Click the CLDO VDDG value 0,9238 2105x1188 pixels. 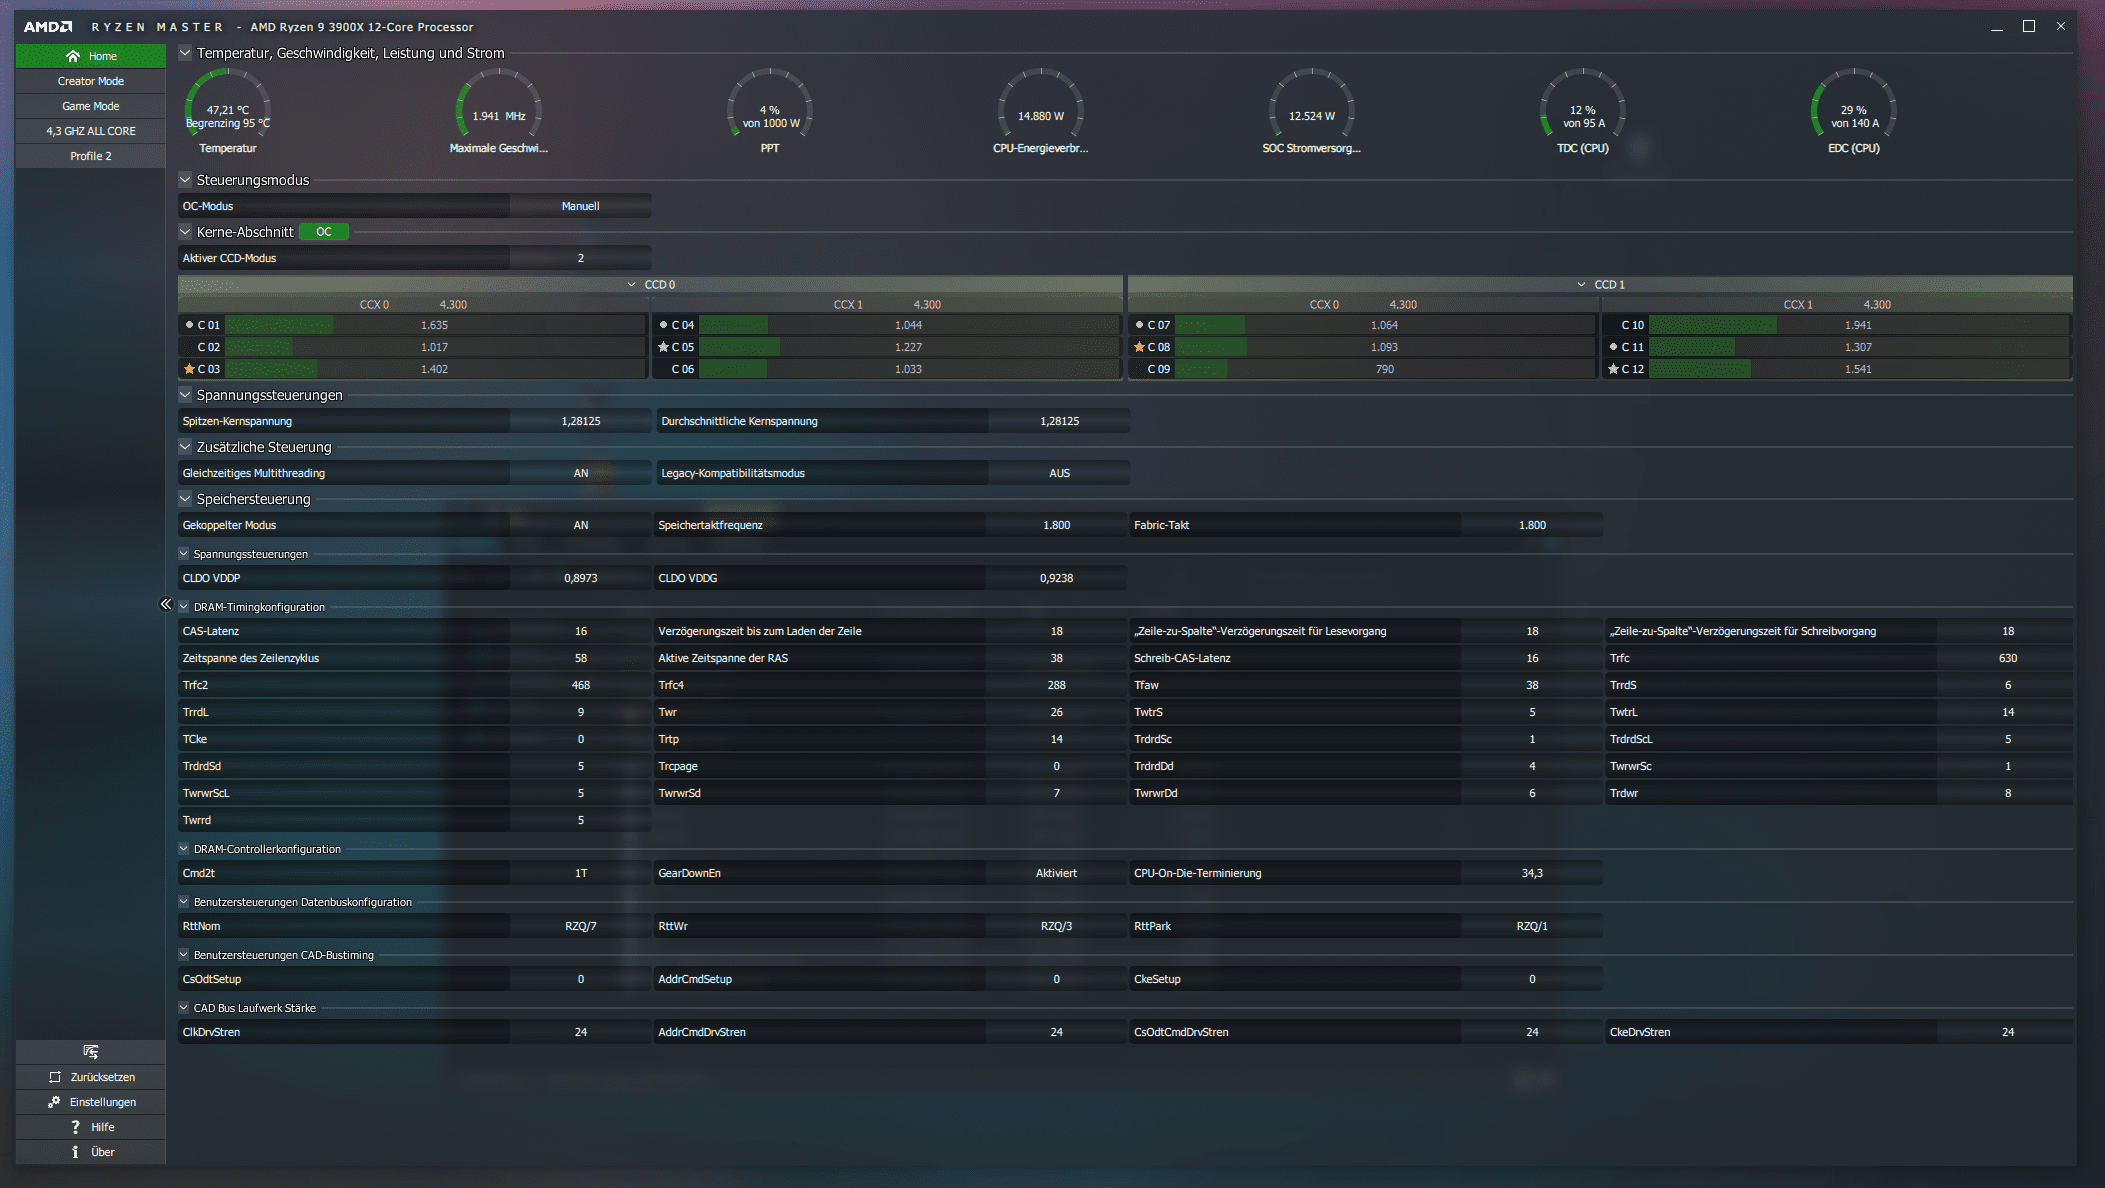tap(1056, 578)
